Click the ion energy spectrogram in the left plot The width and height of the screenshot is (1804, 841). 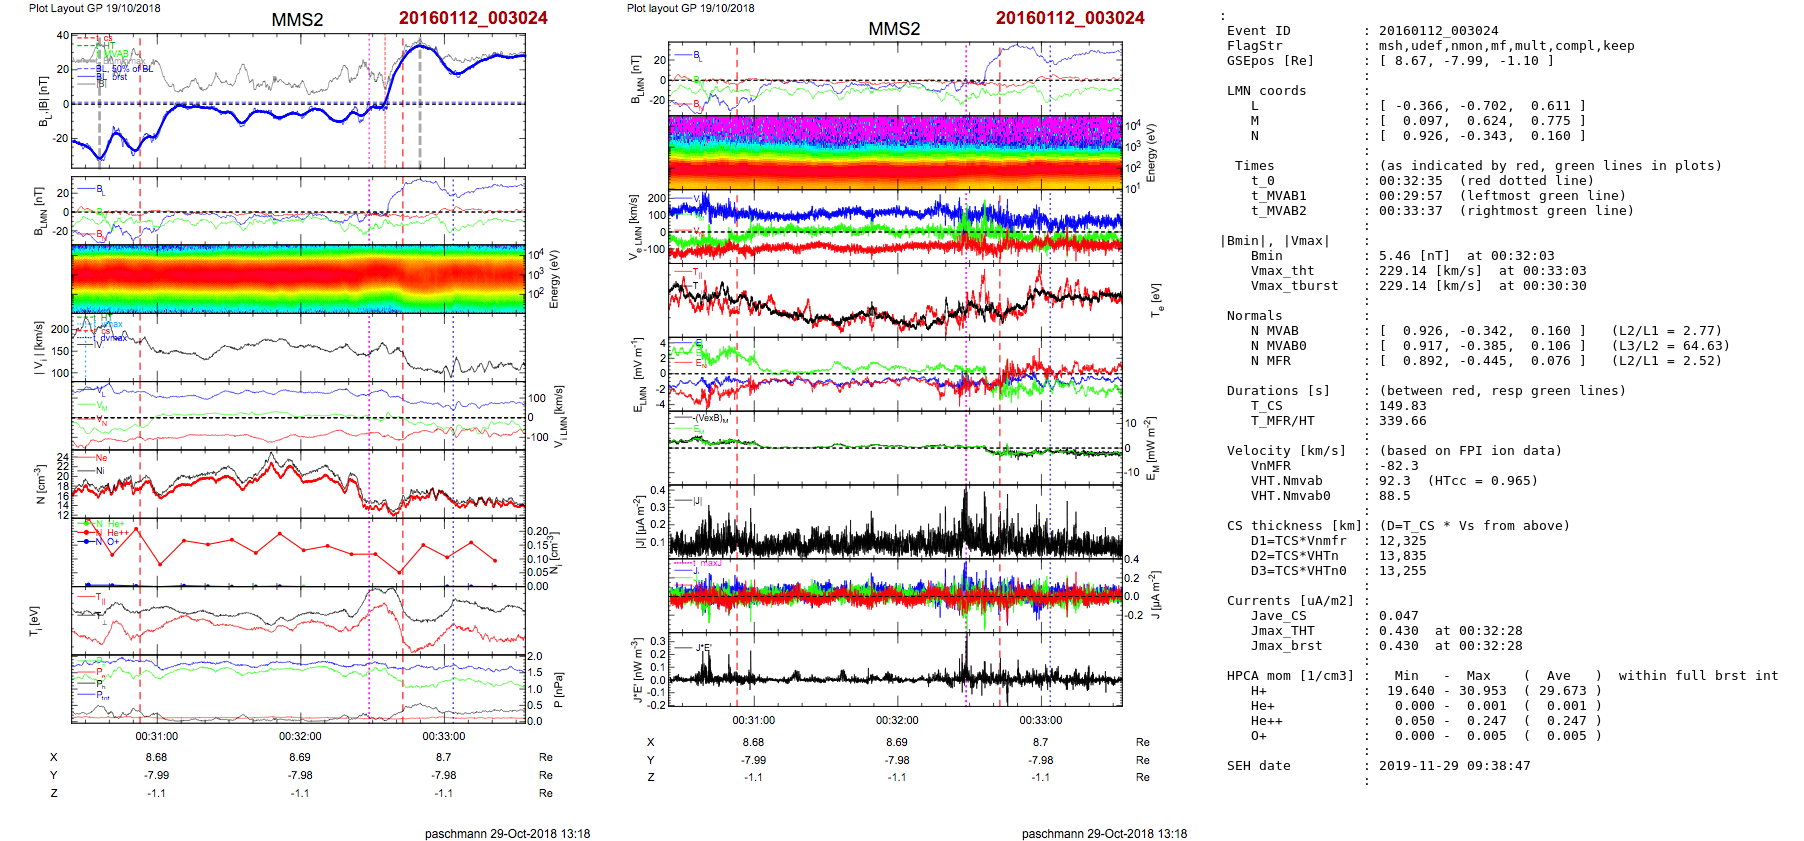pyautogui.click(x=298, y=278)
